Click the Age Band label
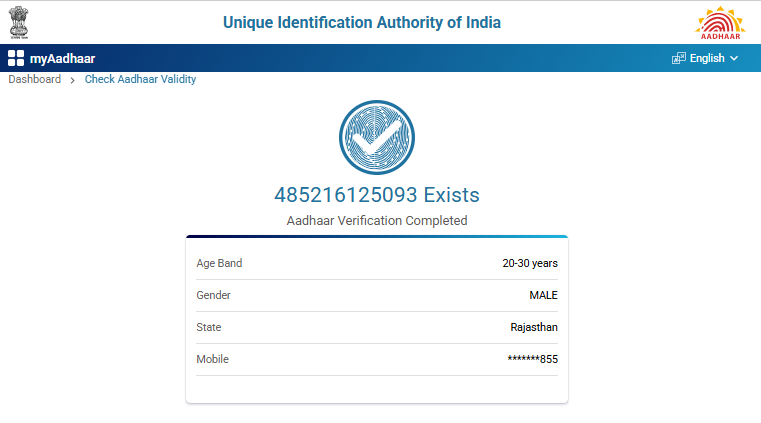 219,263
